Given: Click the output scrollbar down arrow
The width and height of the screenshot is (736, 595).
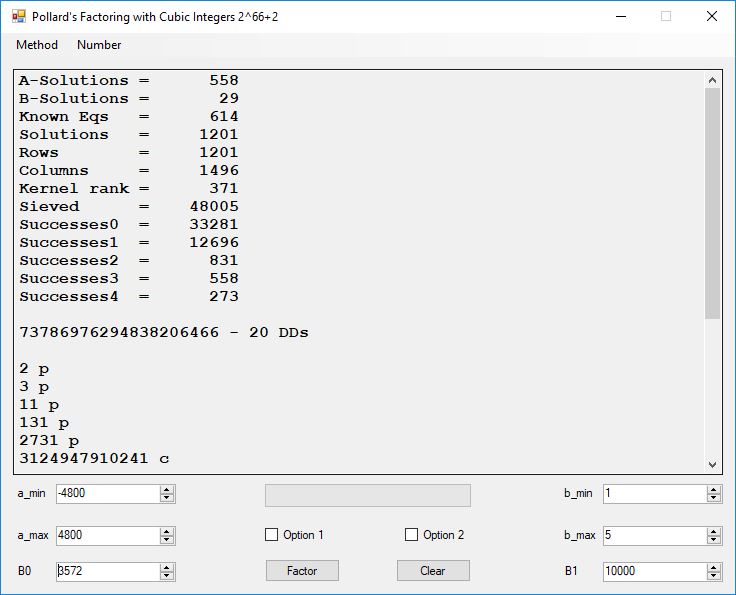Looking at the screenshot, I should point(713,465).
